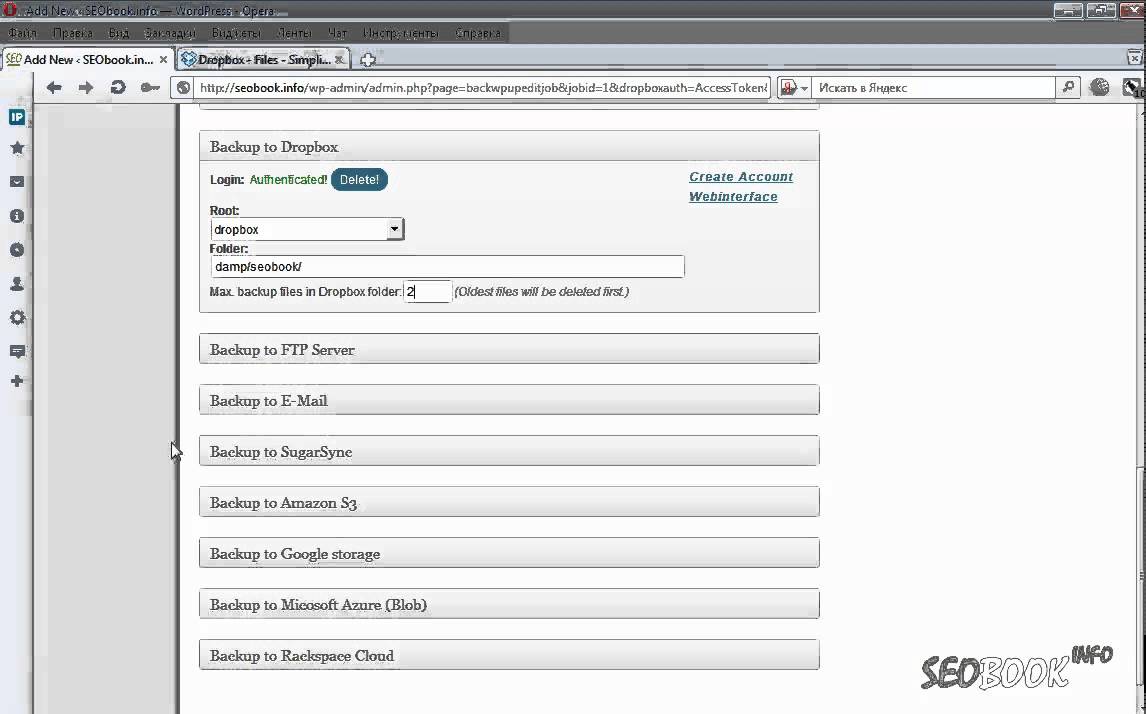Go forward with the forward arrow
This screenshot has width=1146, height=714.
[86, 88]
